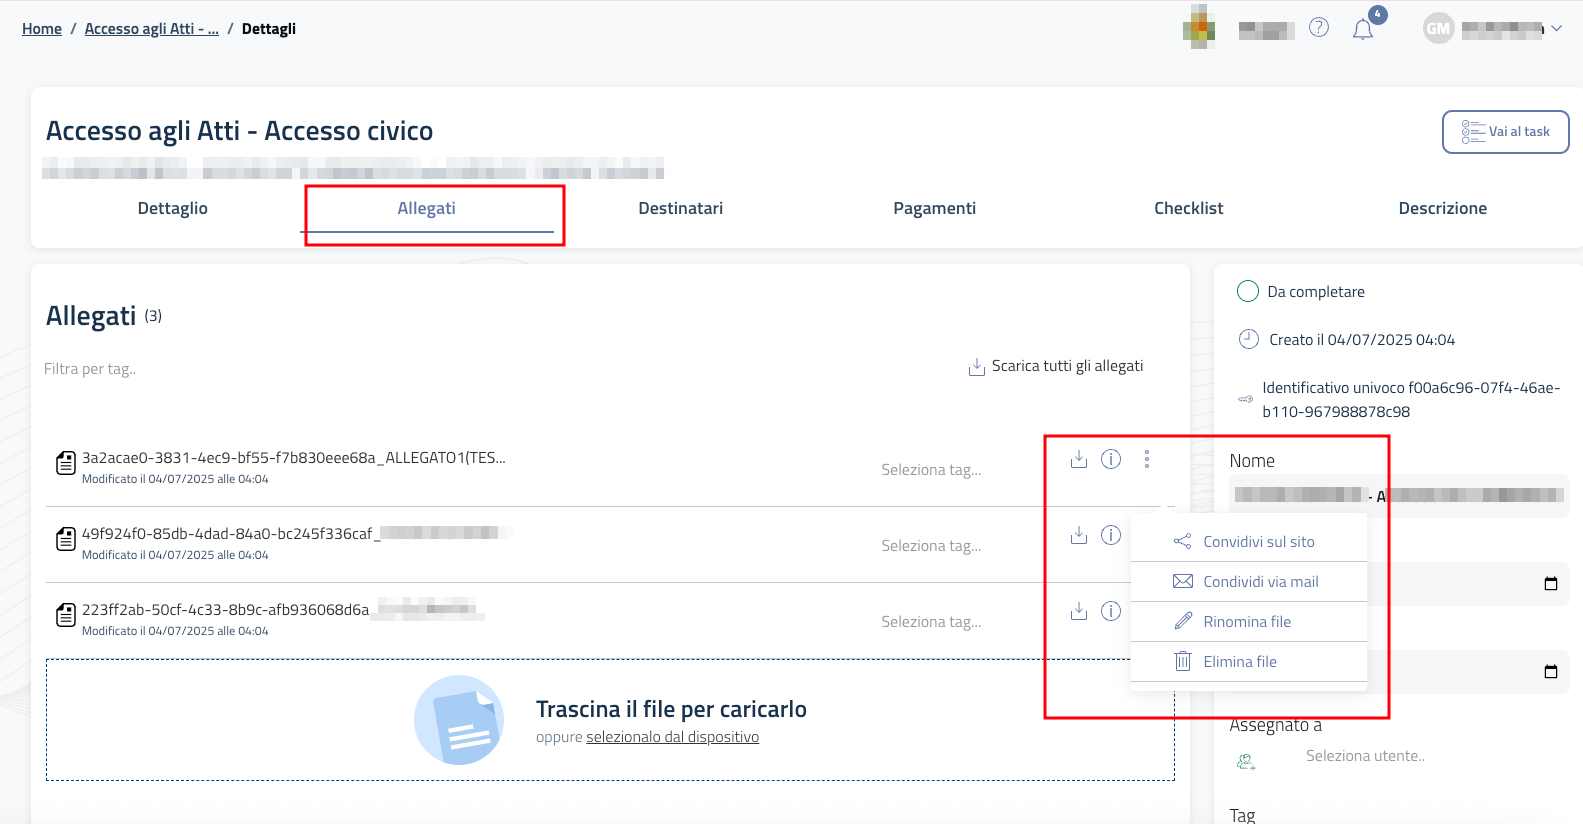Viewport: 1583px width, 824px height.
Task: Download the first ALLEGATO1 attachment
Action: (1078, 459)
